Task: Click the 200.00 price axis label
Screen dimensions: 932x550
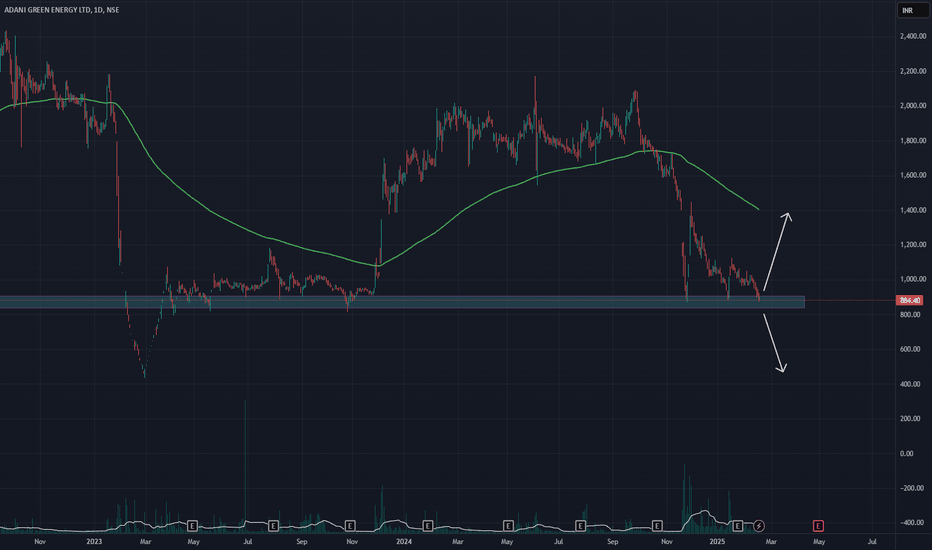Action: (x=910, y=419)
